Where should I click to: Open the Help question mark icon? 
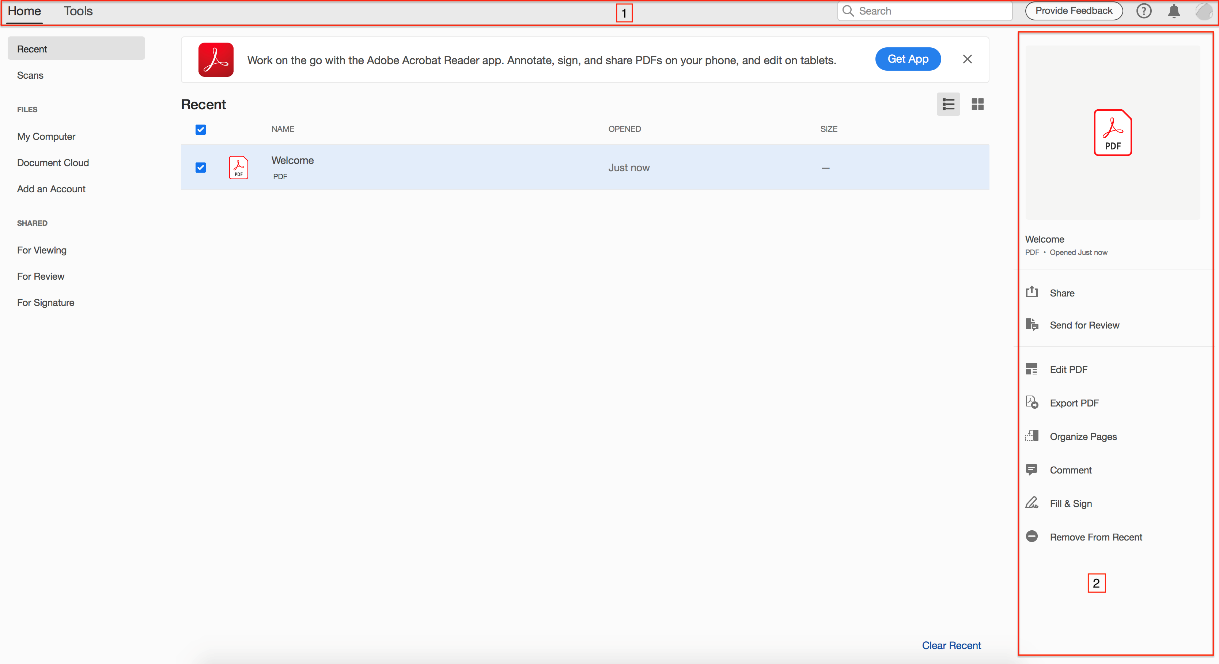(x=1144, y=11)
